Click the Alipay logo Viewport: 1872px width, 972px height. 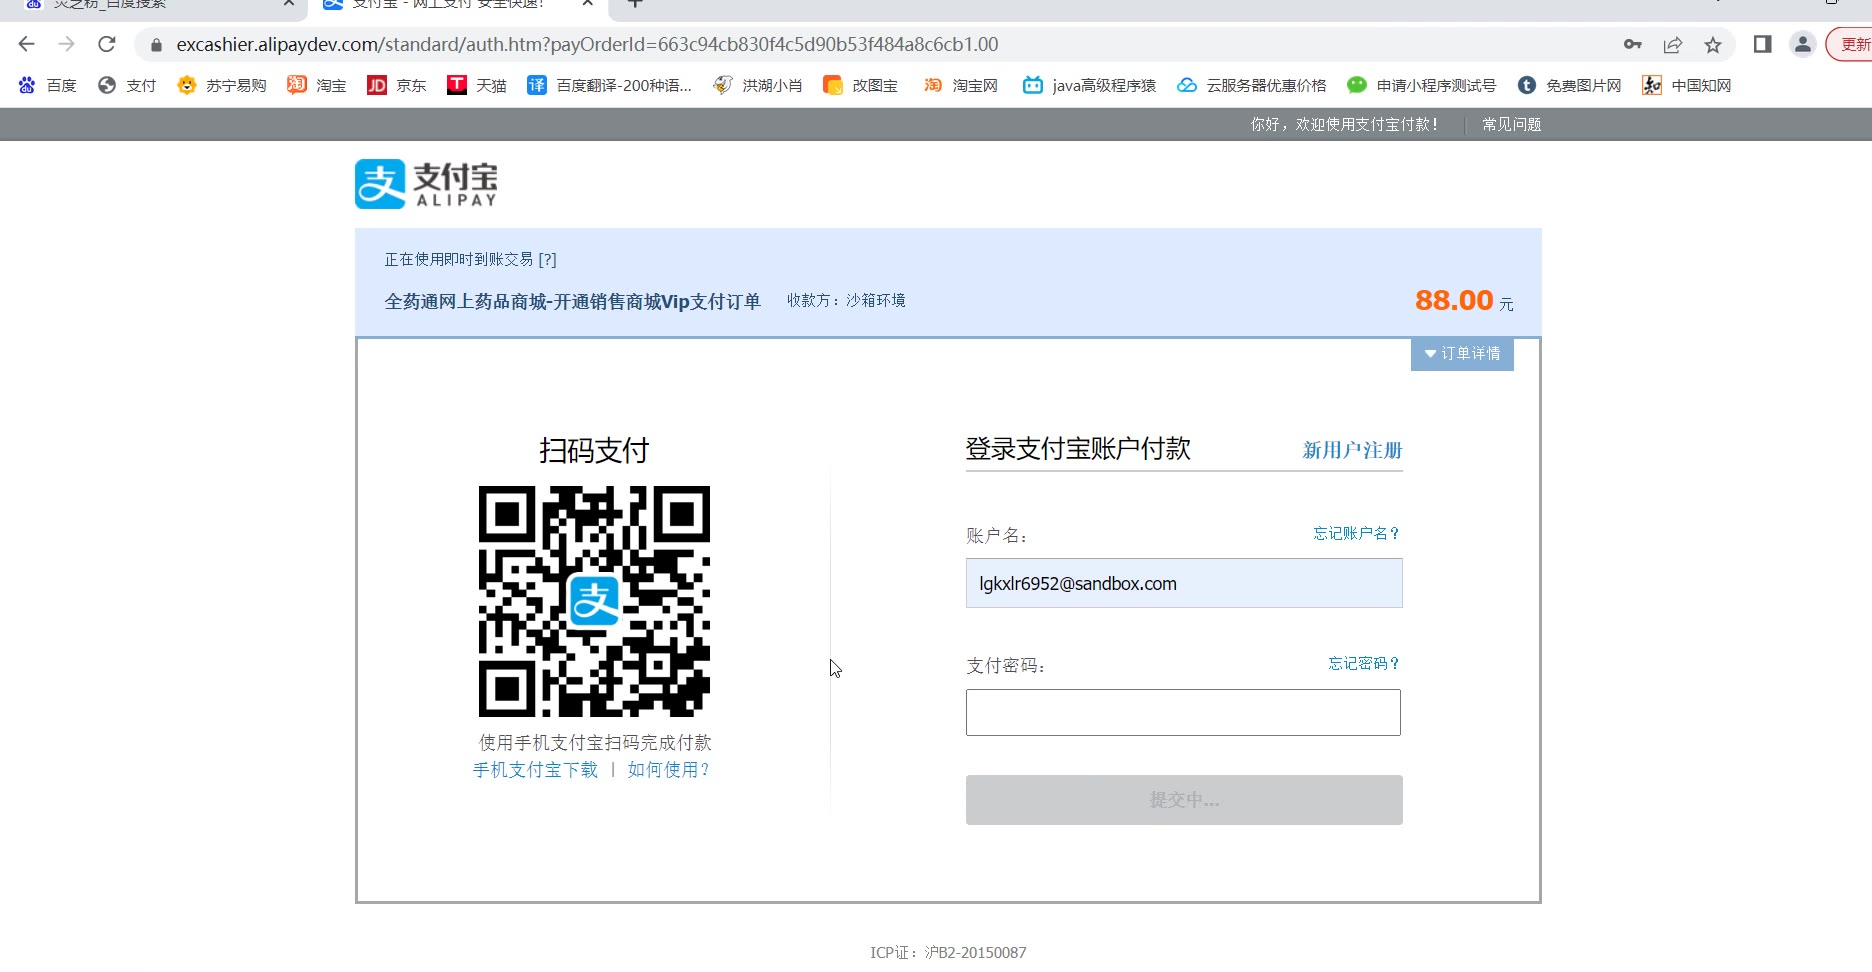pyautogui.click(x=426, y=184)
